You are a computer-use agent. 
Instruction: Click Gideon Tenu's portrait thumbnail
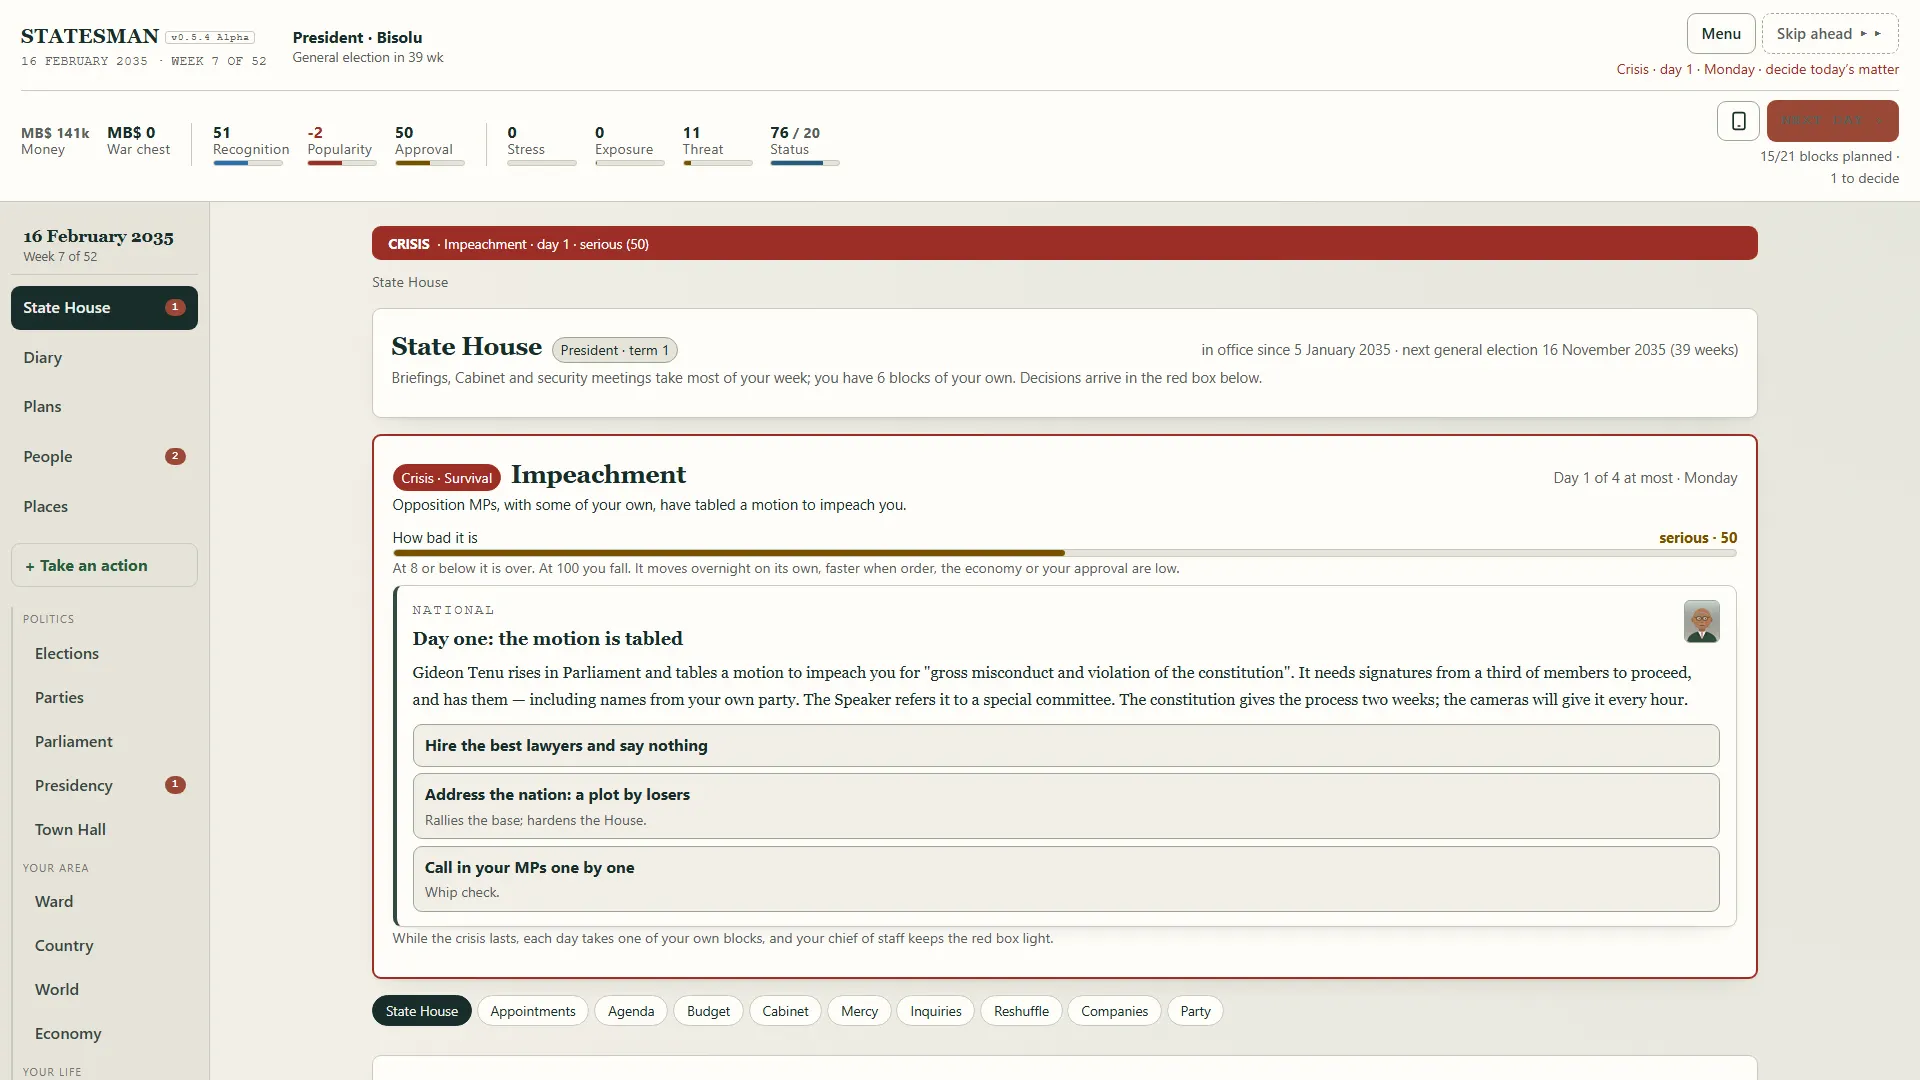pyautogui.click(x=1701, y=621)
